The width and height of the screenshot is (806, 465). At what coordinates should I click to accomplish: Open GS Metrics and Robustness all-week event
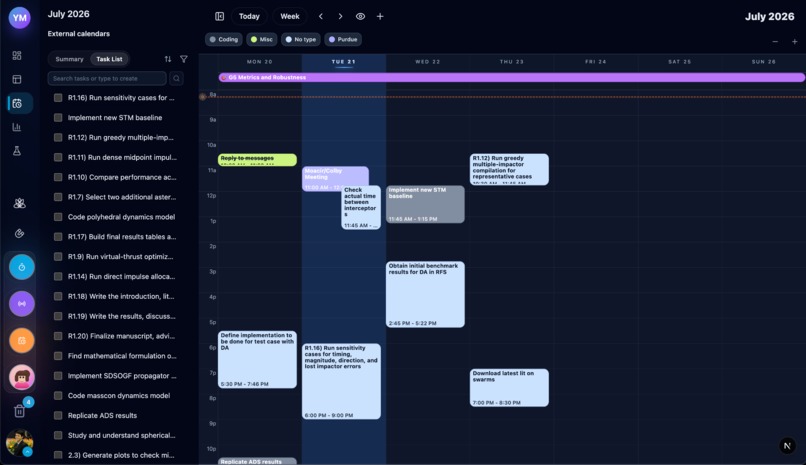click(511, 78)
